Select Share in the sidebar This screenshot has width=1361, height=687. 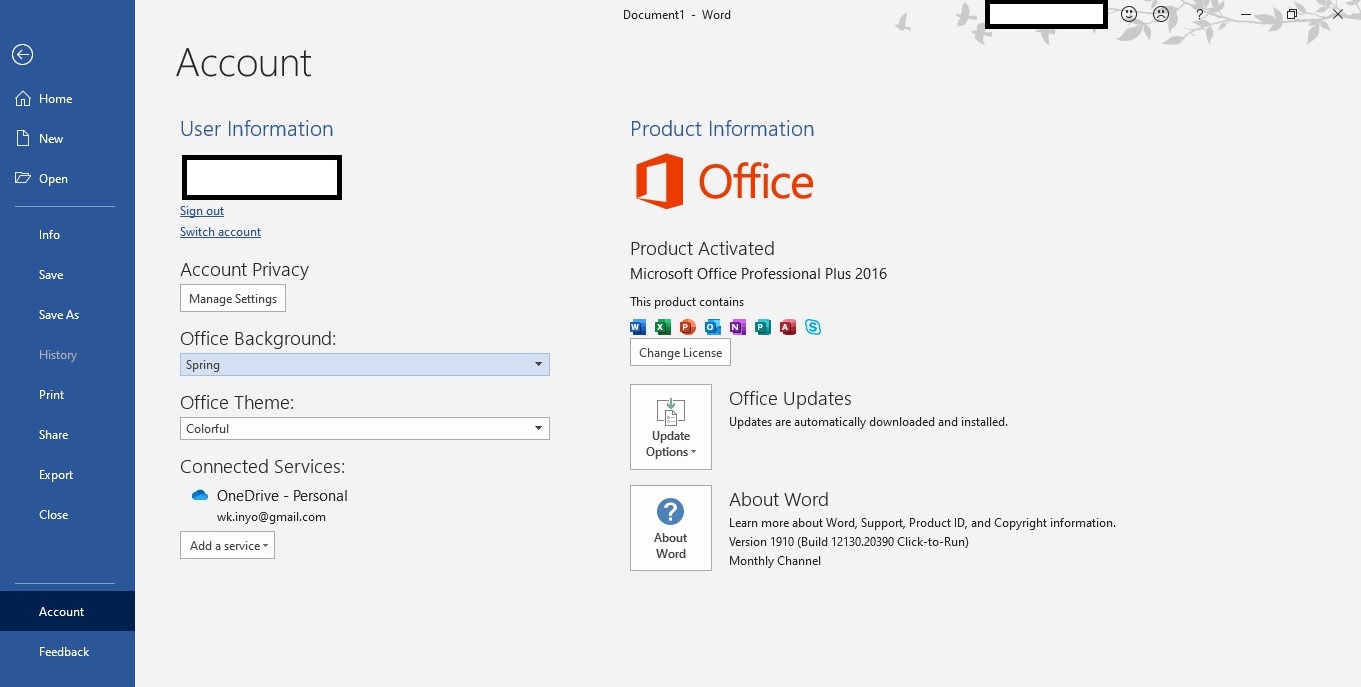pos(67,435)
